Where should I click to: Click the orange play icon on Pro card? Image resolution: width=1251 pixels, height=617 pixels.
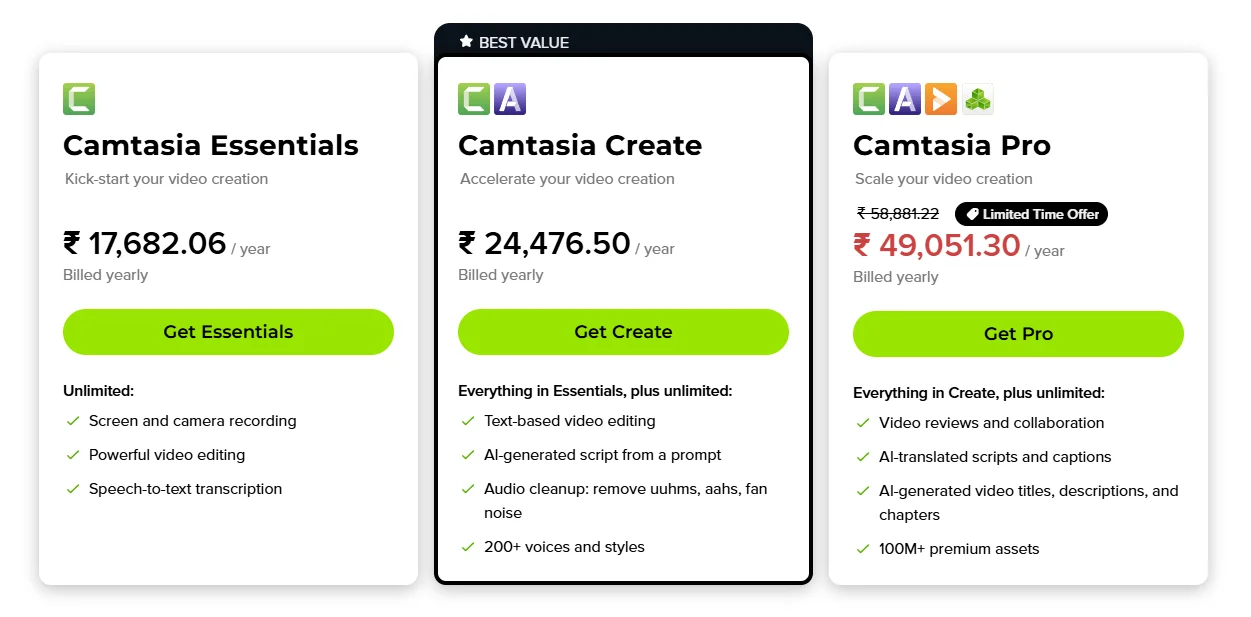[941, 99]
